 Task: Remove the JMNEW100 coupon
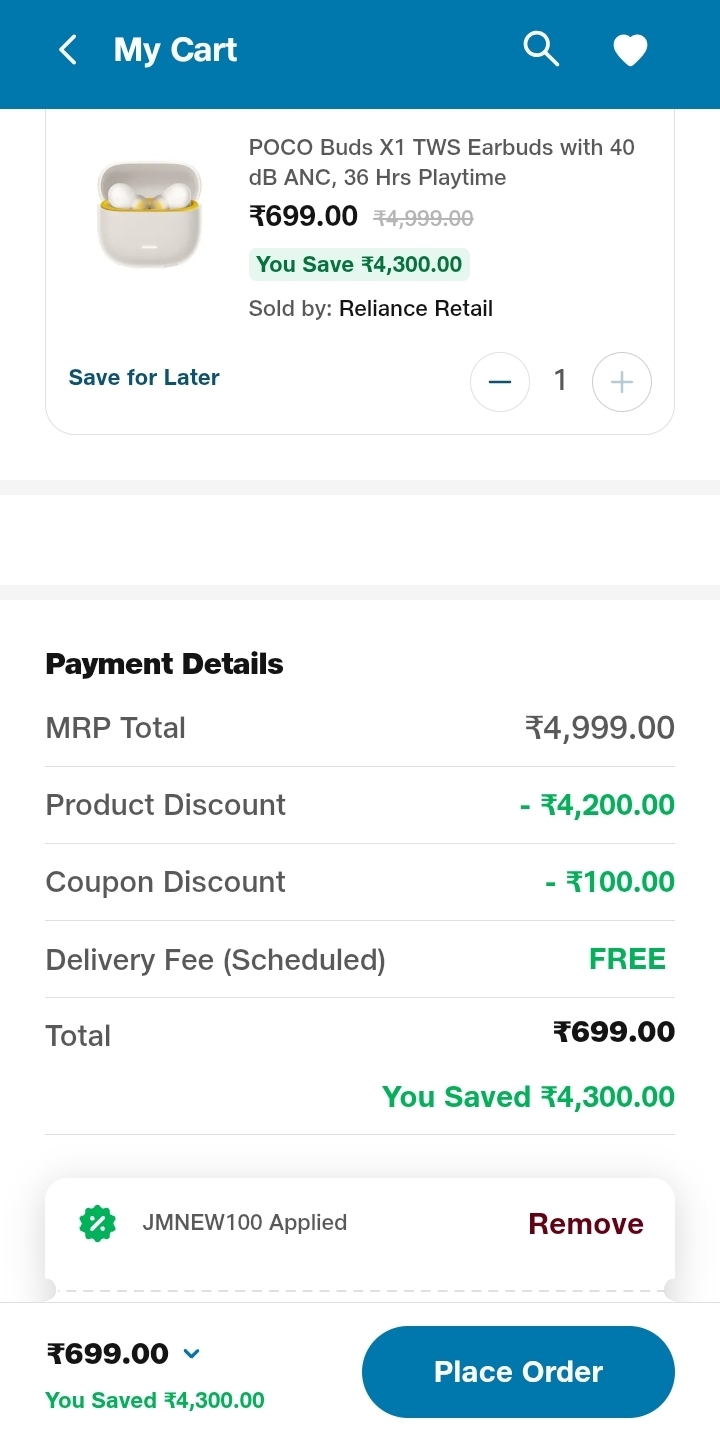coord(586,1224)
